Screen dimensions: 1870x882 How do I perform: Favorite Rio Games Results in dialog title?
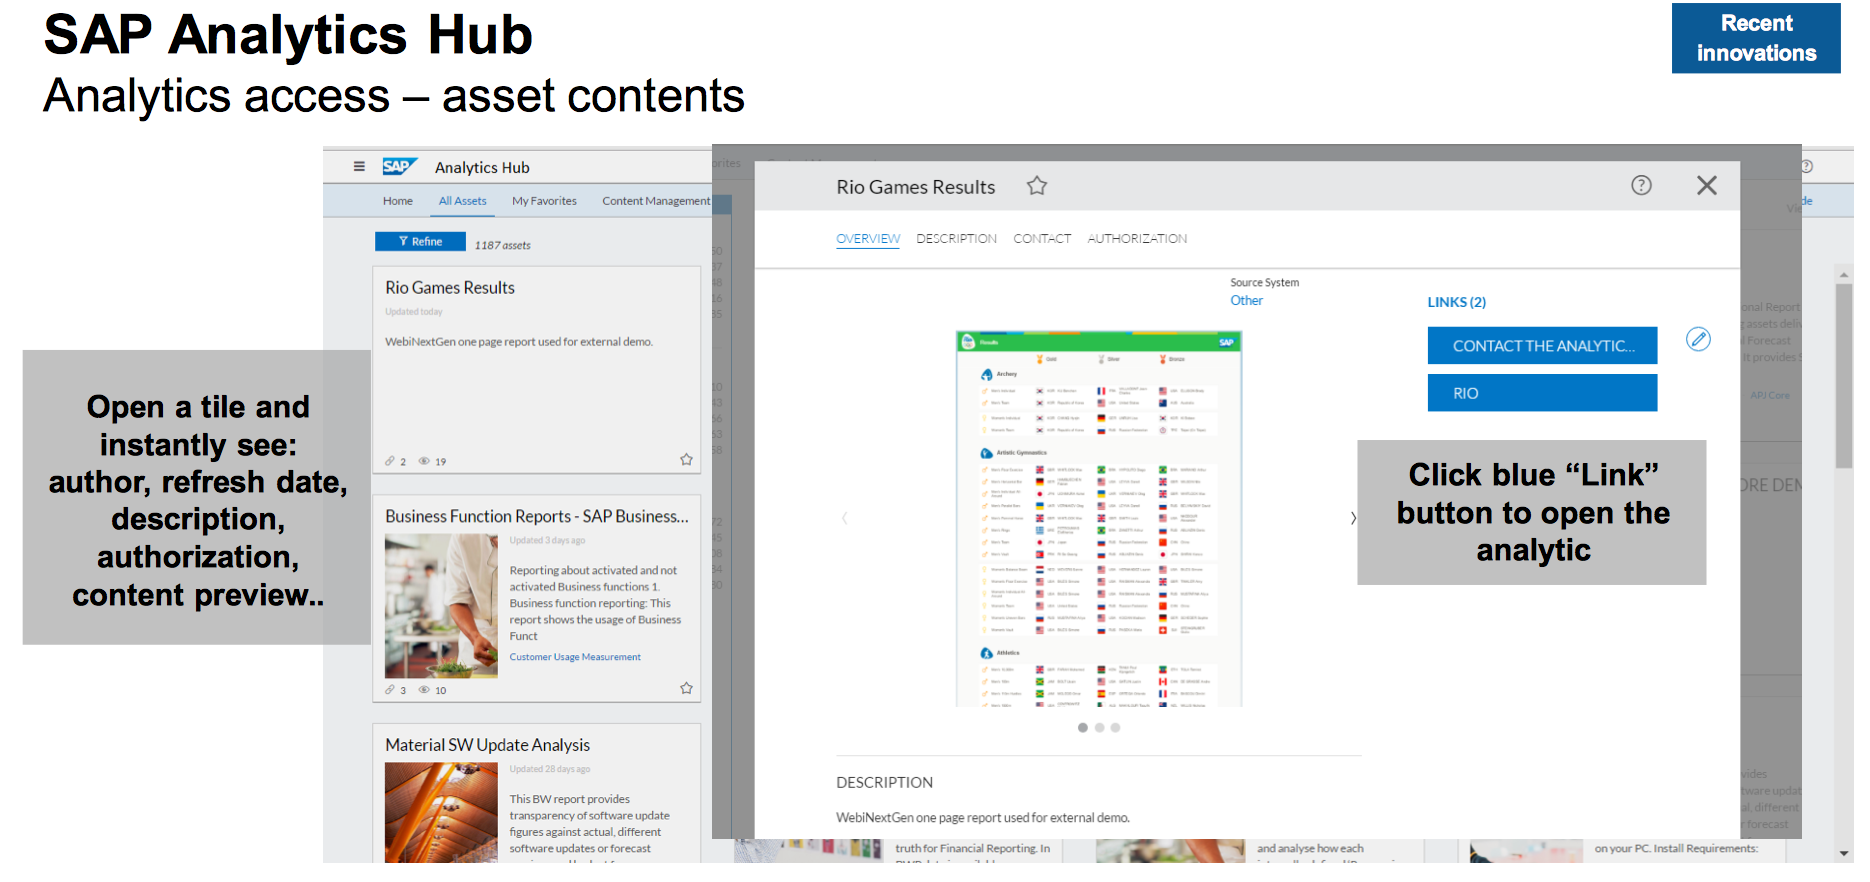pos(1037,186)
